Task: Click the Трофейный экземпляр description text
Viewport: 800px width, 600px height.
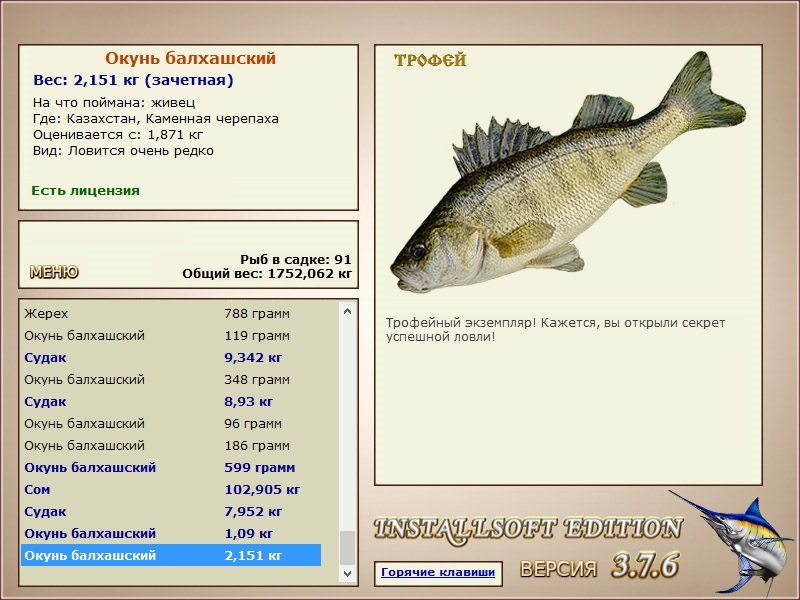Action: (x=555, y=330)
